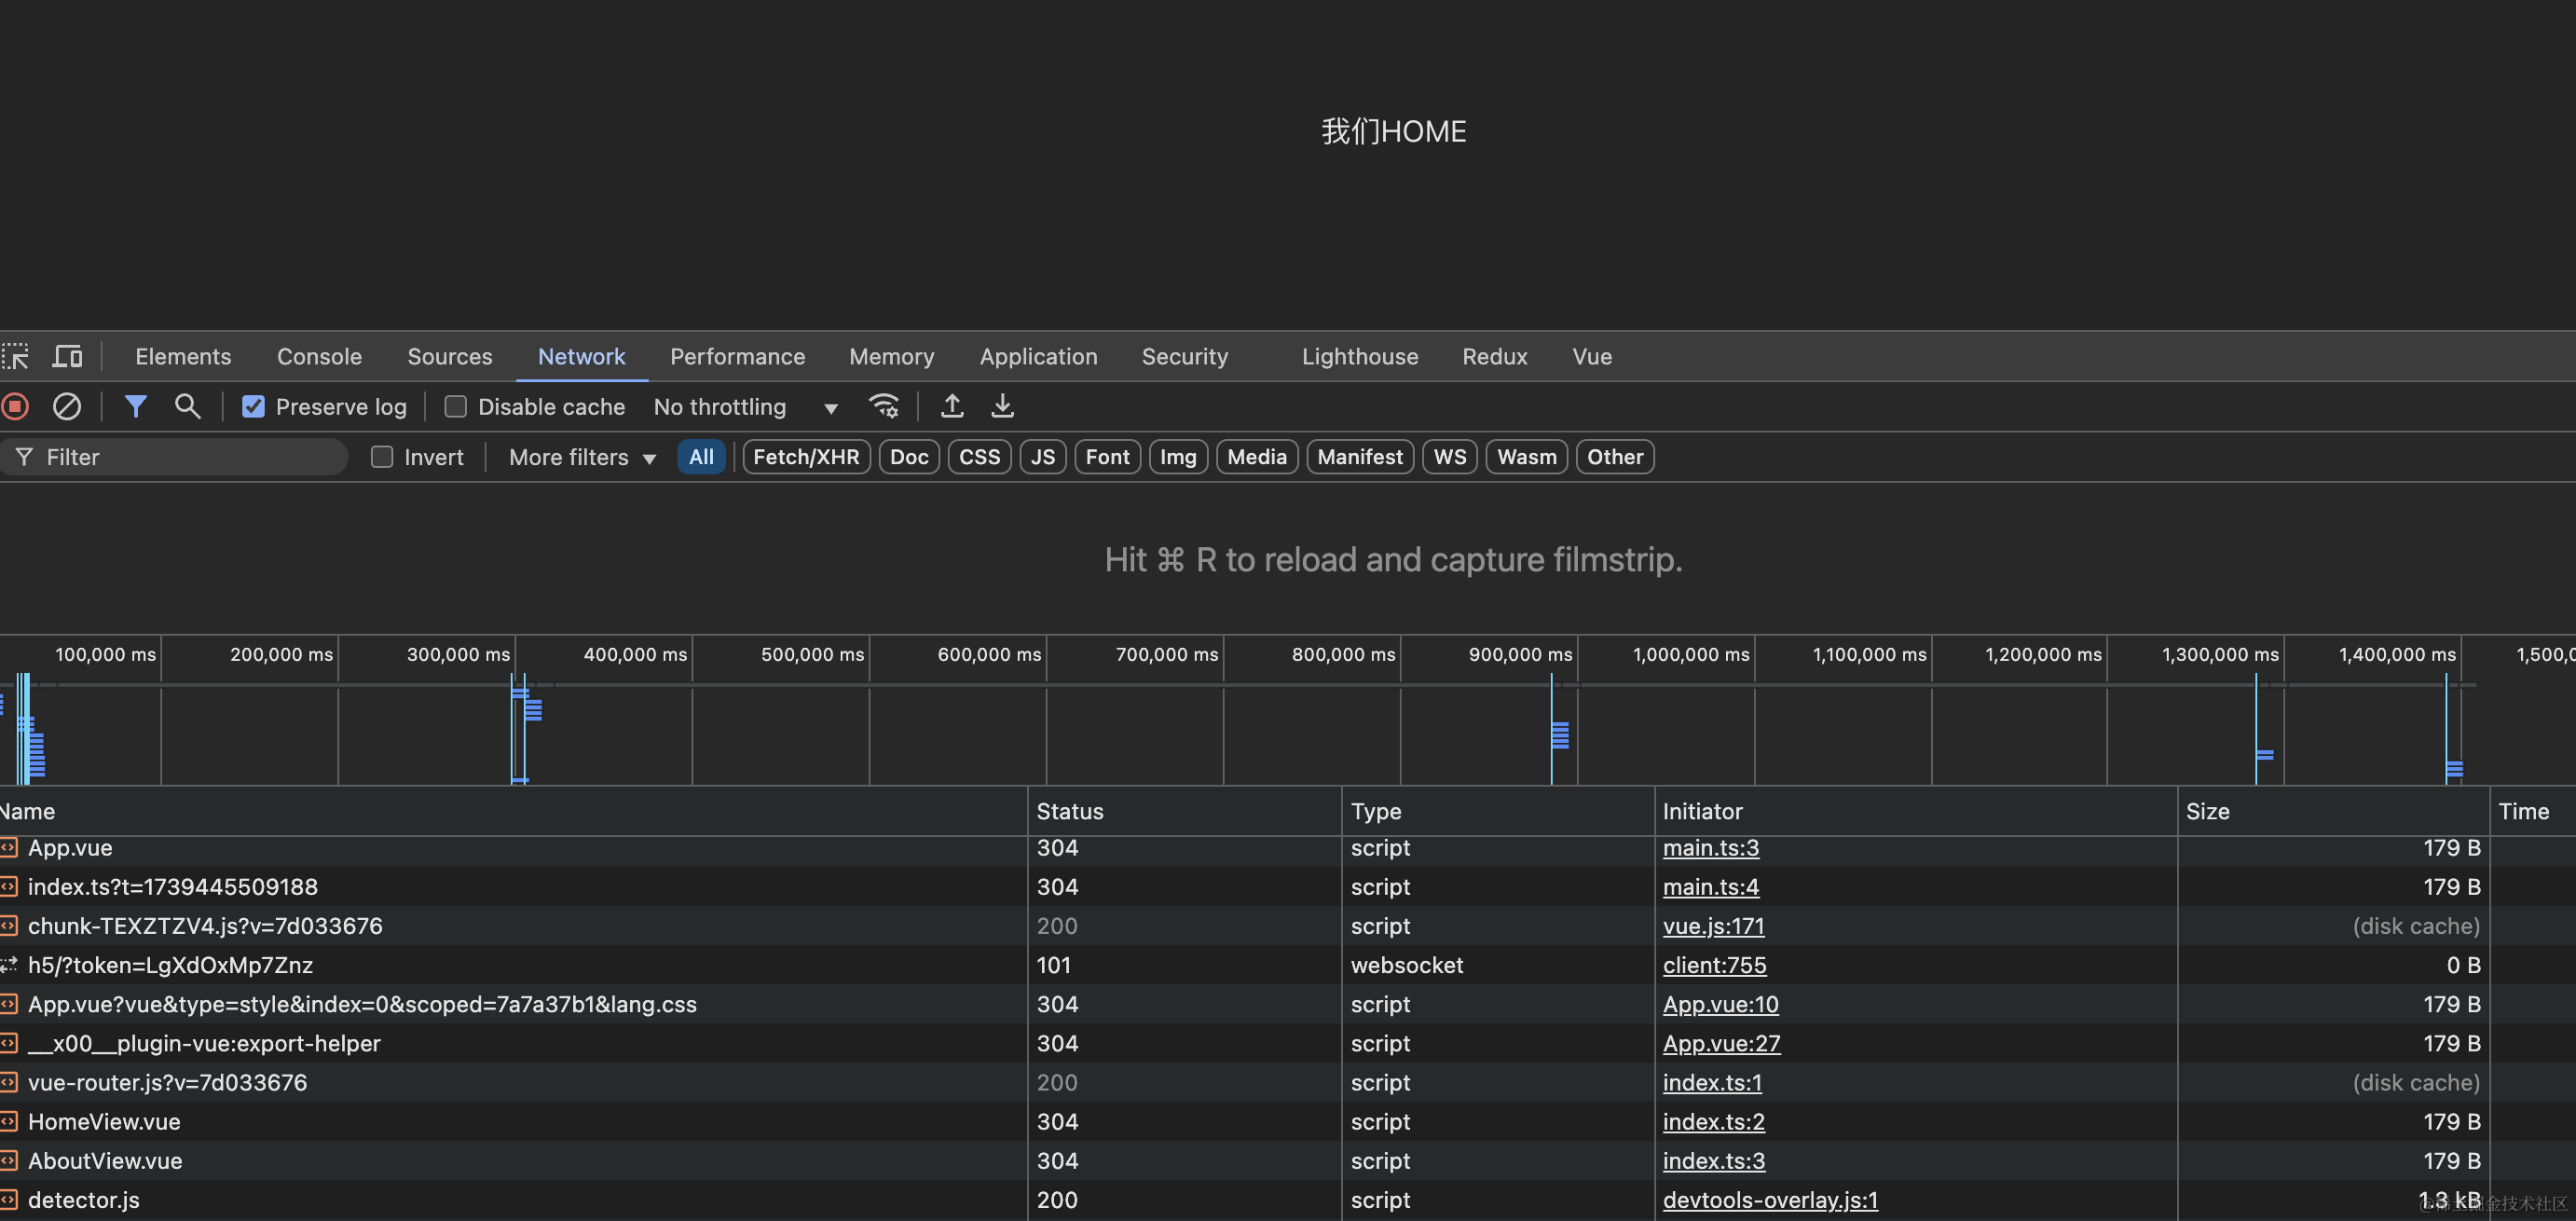Screen dimensions: 2576x1221
Task: Uncheck the Preserve log checkbox
Action: point(253,406)
